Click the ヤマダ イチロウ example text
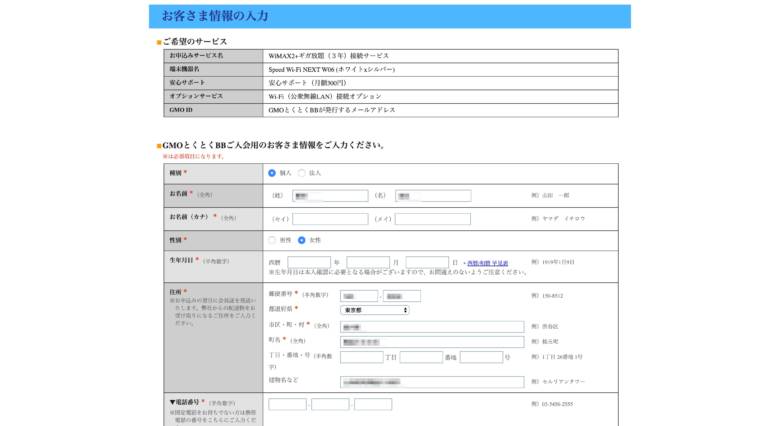 click(564, 218)
